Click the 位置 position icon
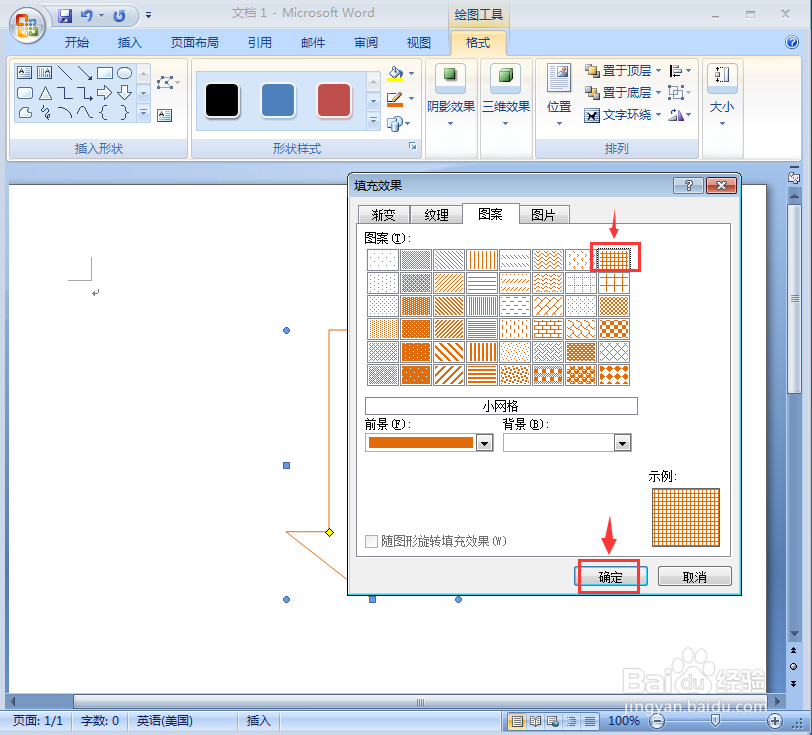812x735 pixels. pyautogui.click(x=559, y=78)
